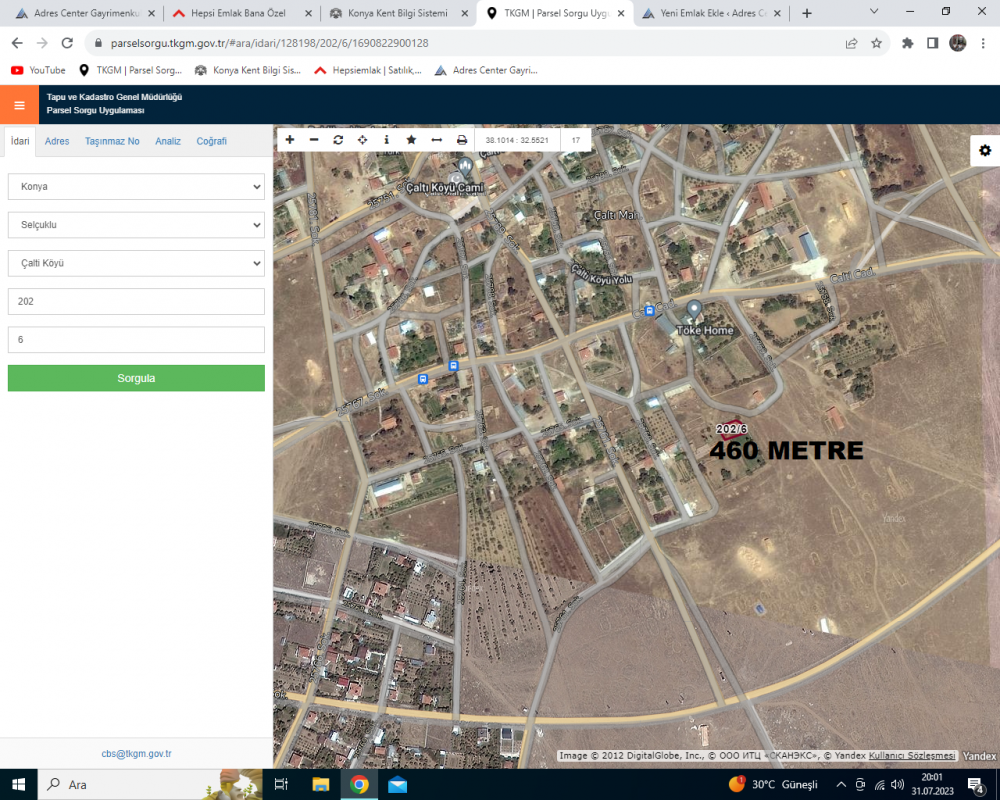Expand the tab search chevron in Chrome
The height and width of the screenshot is (800, 1000).
(x=874, y=11)
